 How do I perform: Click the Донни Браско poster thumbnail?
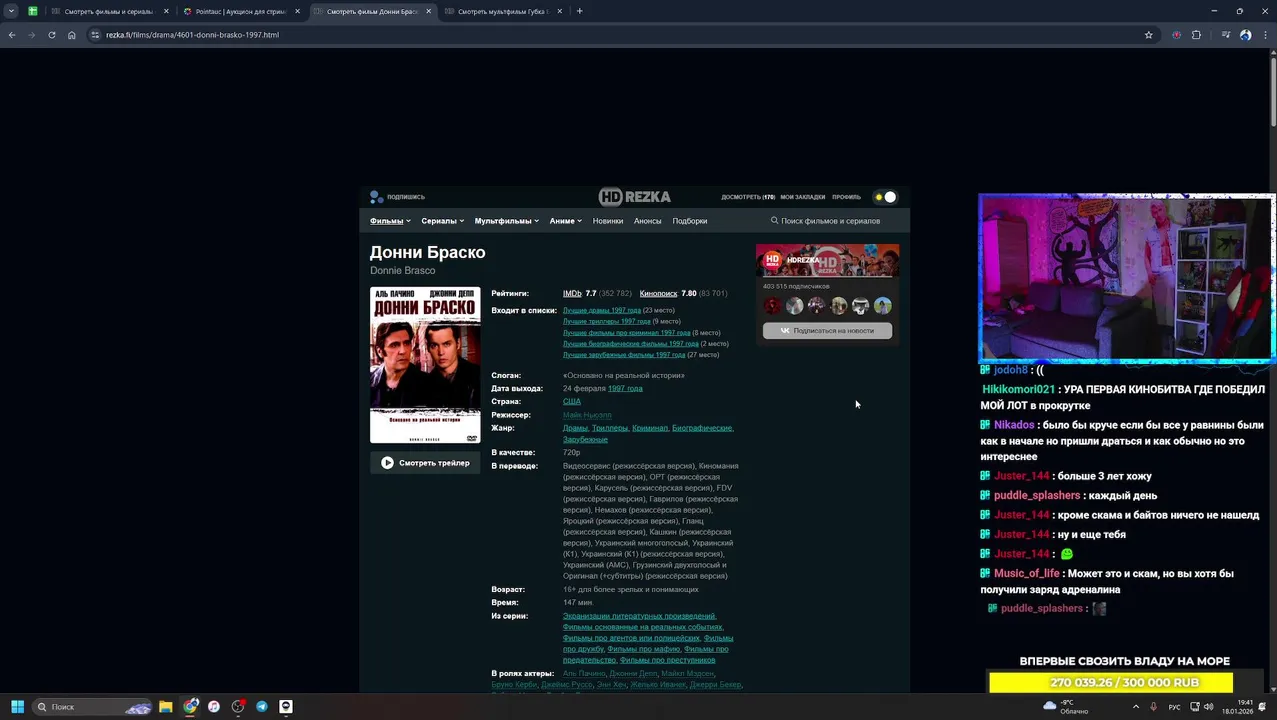(x=425, y=365)
